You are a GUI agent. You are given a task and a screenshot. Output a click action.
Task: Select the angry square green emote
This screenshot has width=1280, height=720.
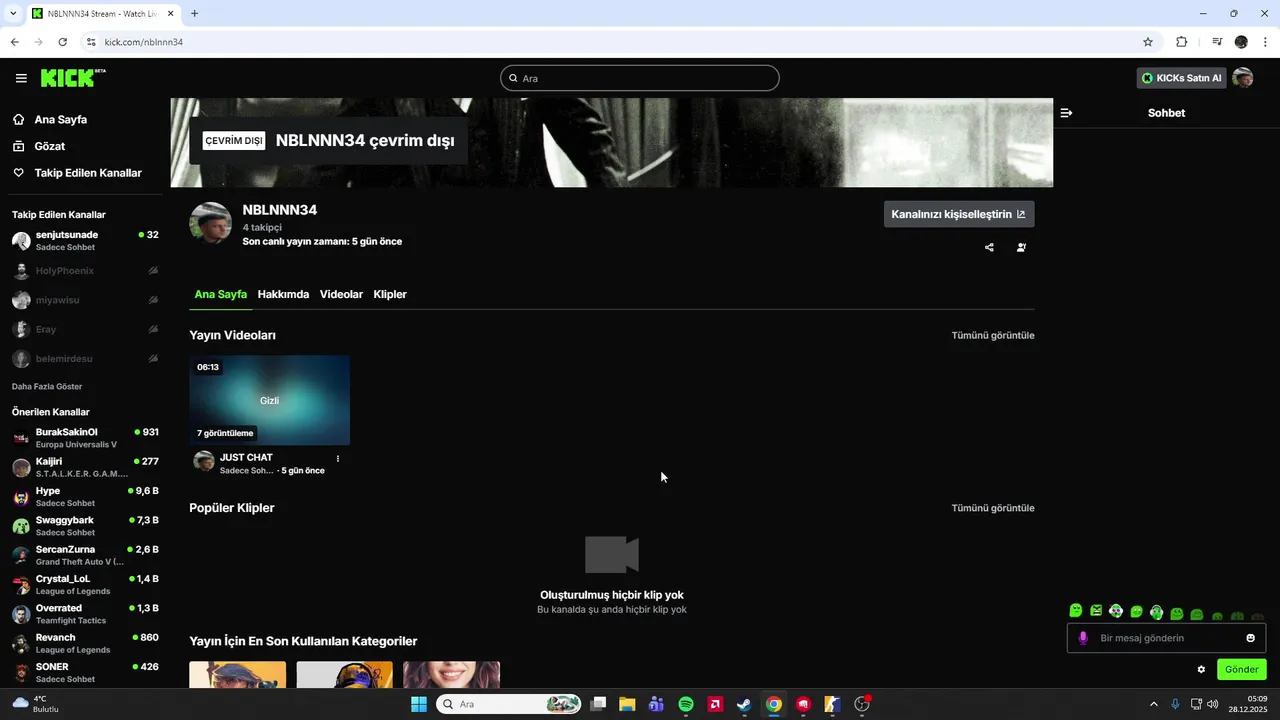[x=1096, y=611]
